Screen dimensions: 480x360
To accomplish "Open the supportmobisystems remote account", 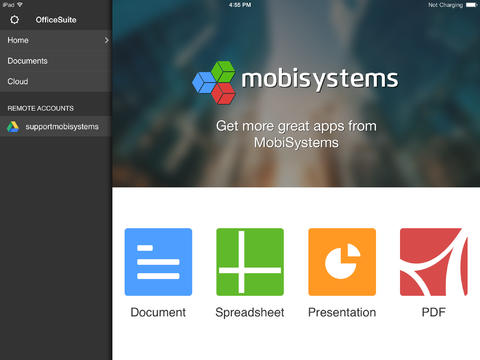I will click(56, 127).
